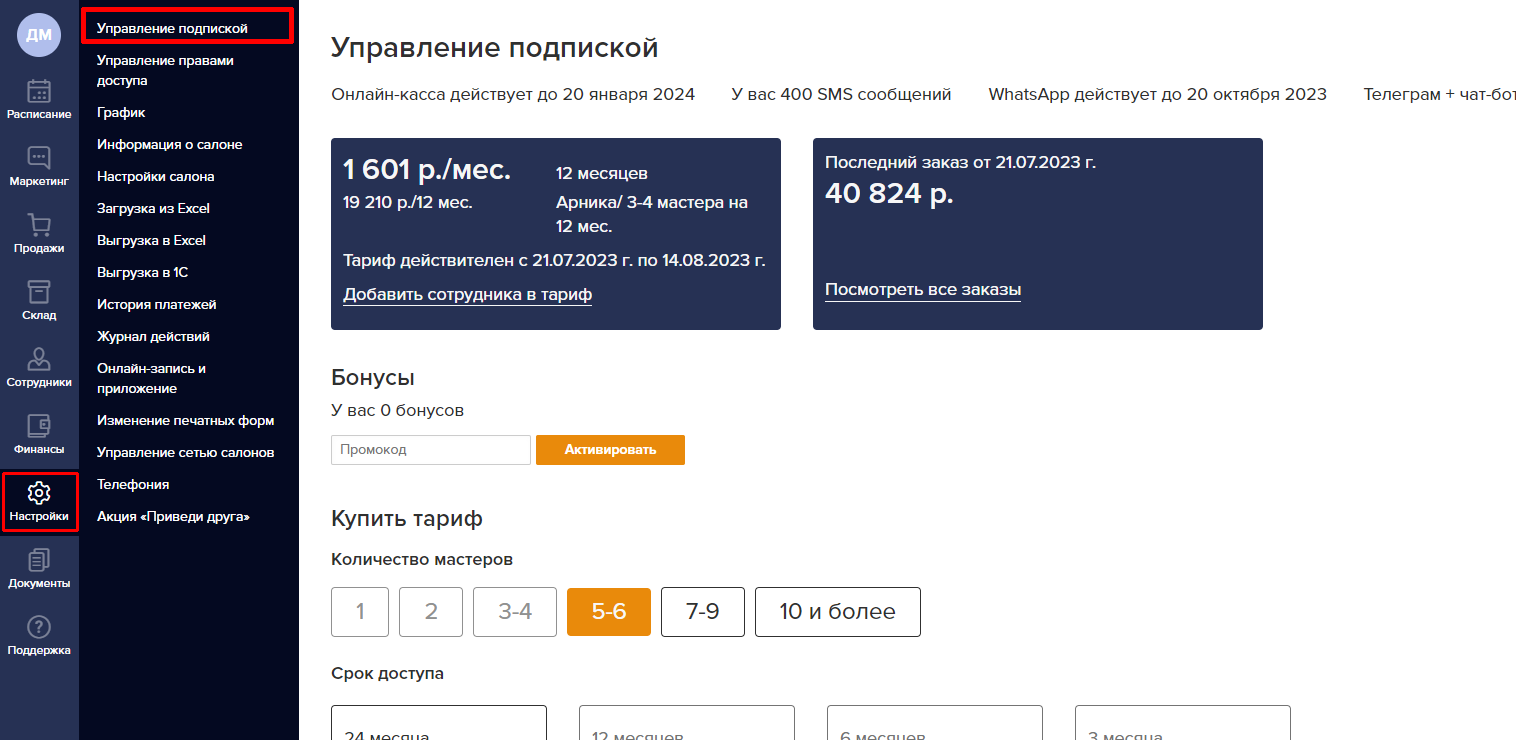1516x740 pixels.
Task: Open График settings page
Action: point(121,112)
